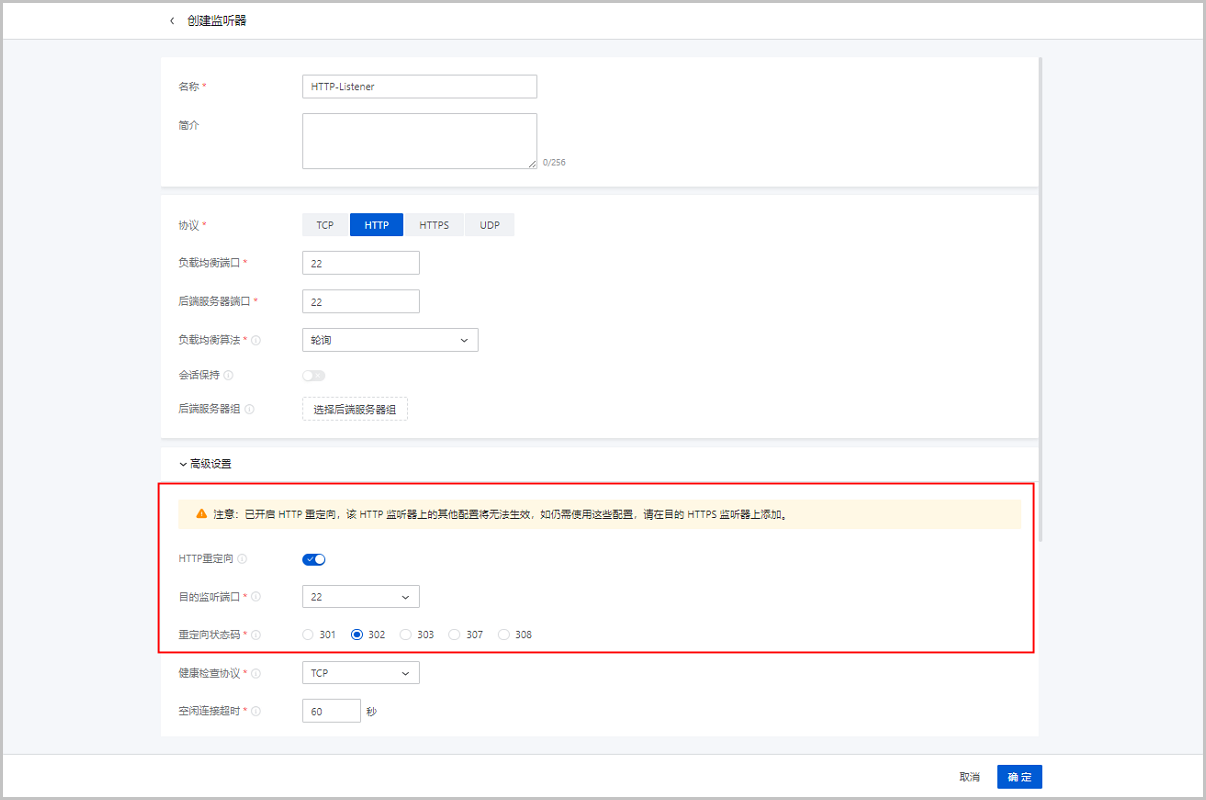Switch protocol to HTTPS

(x=434, y=225)
